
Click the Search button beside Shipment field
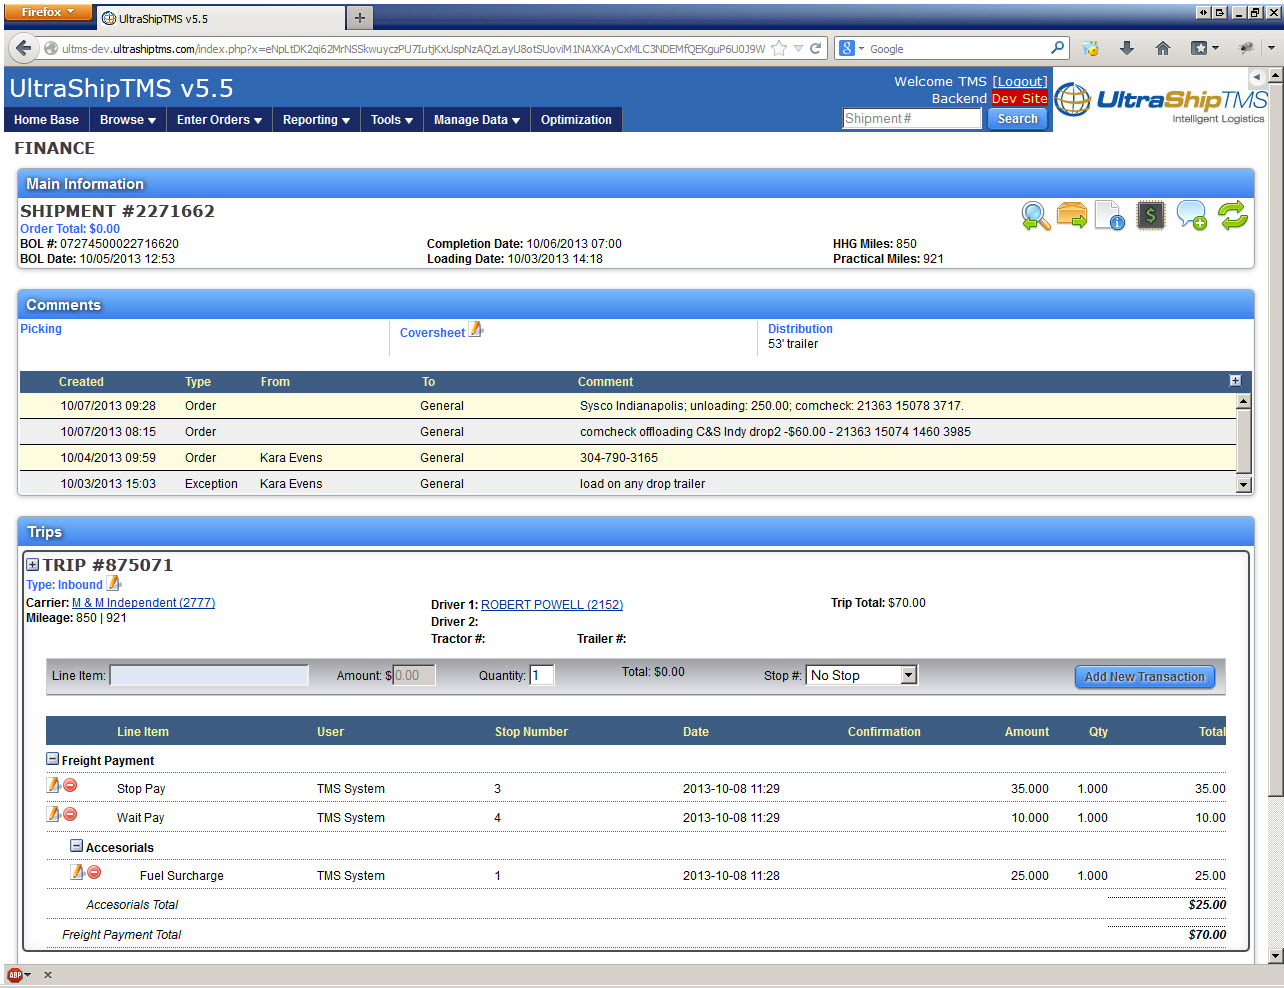click(1017, 119)
